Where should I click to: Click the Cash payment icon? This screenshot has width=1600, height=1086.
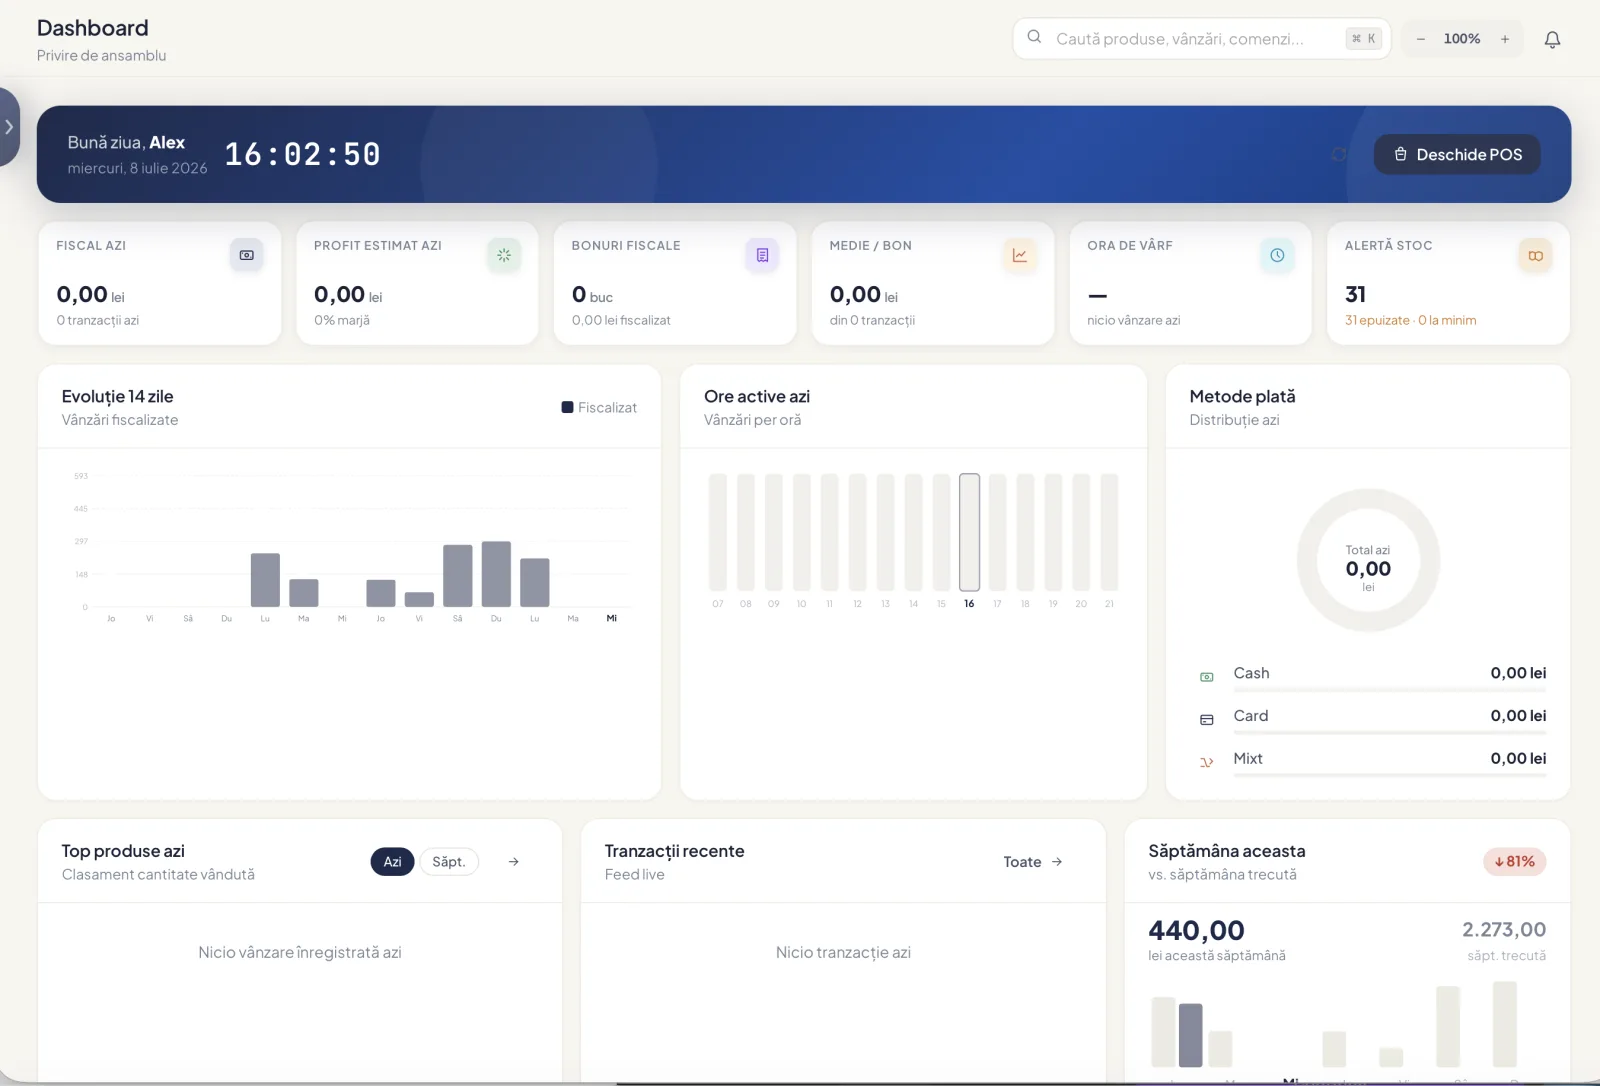tap(1207, 677)
